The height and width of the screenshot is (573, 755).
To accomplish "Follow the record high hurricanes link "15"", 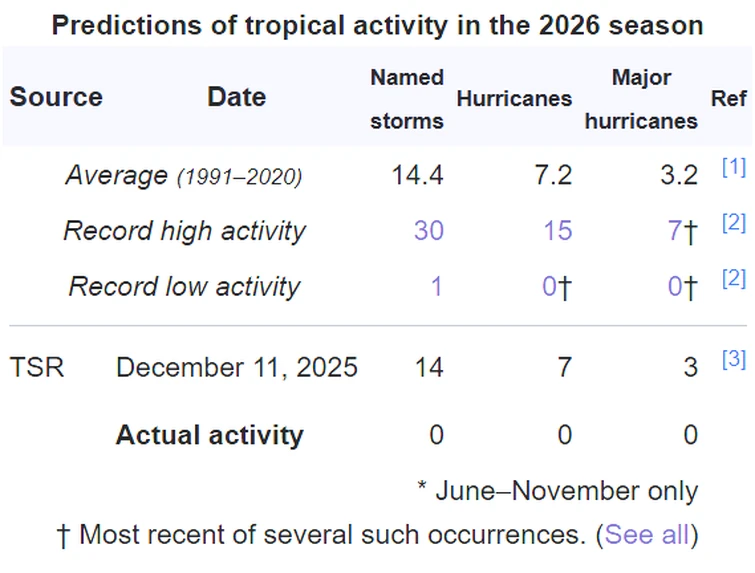I will coord(557,231).
